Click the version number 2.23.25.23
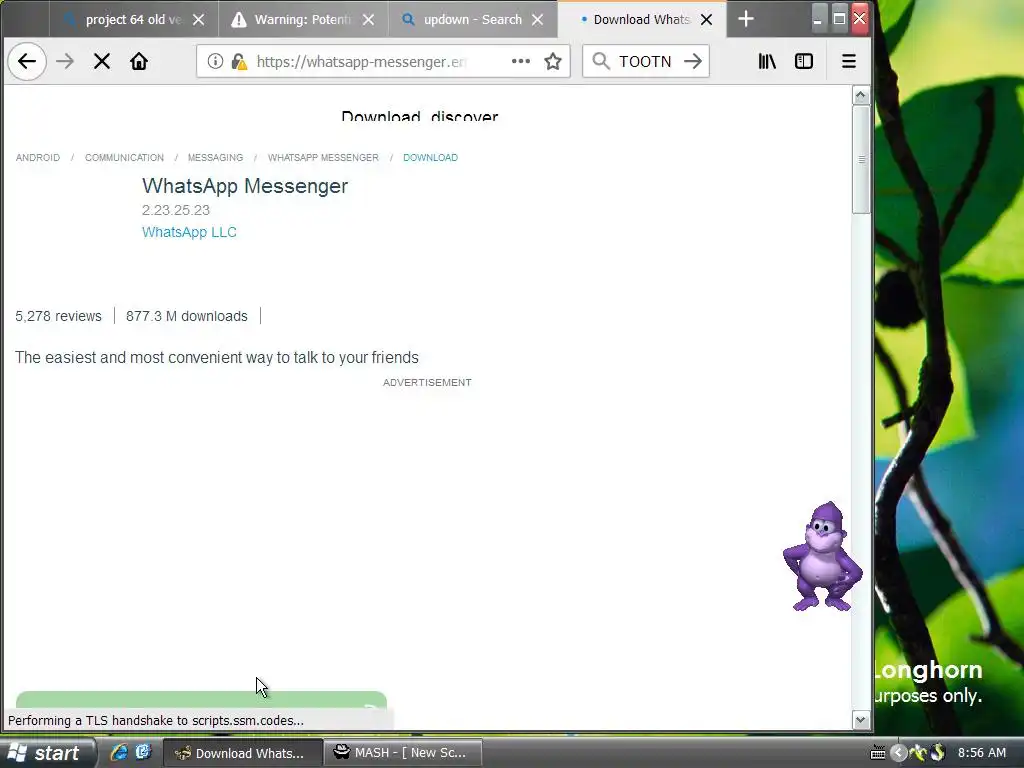 pos(176,210)
